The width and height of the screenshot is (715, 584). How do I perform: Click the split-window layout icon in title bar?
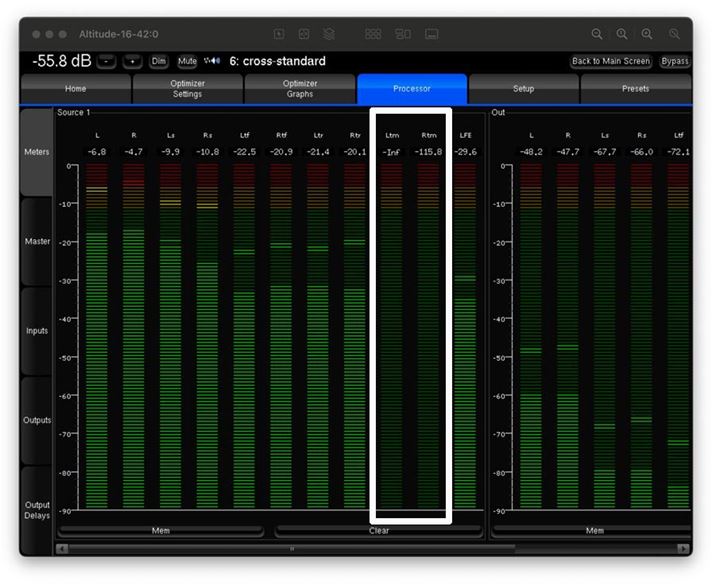pyautogui.click(x=403, y=34)
